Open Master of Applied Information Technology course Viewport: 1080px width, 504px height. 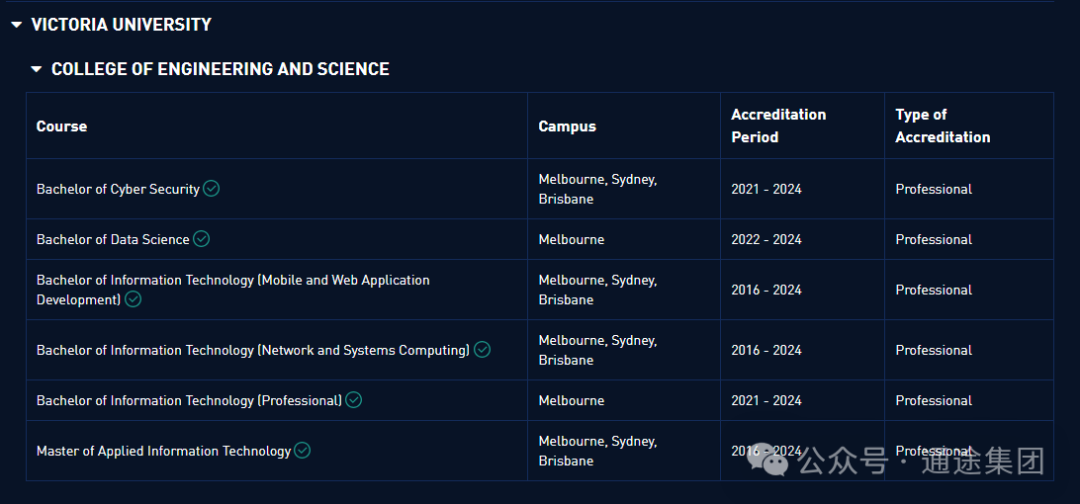point(163,451)
